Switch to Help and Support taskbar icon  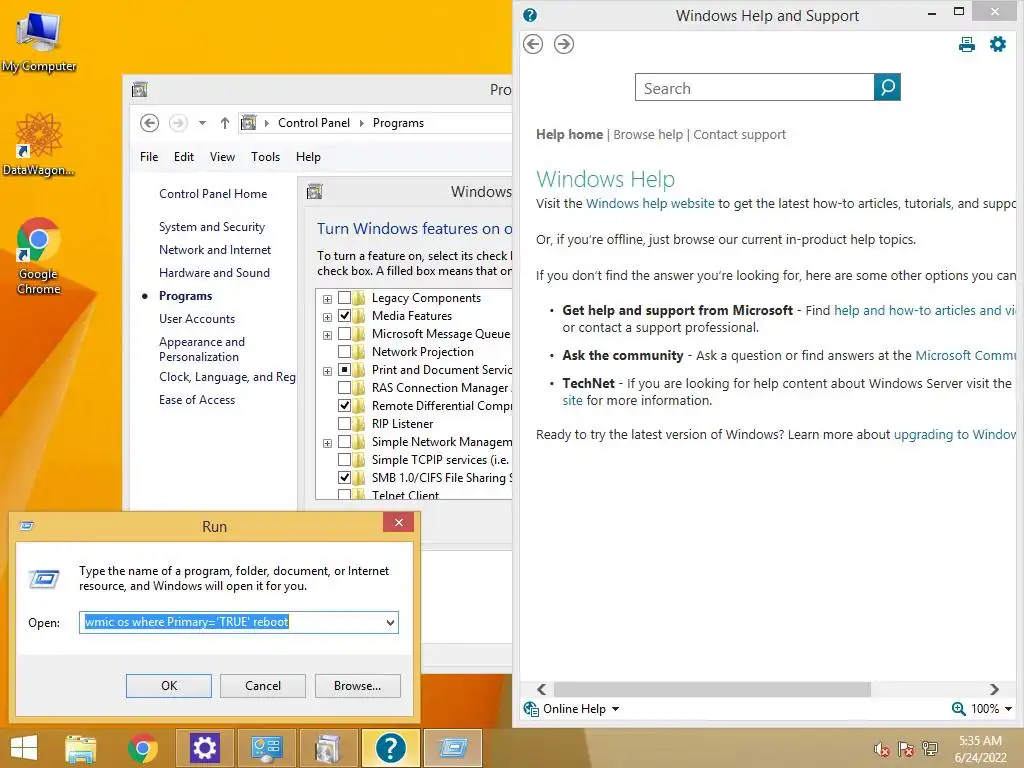[x=390, y=748]
